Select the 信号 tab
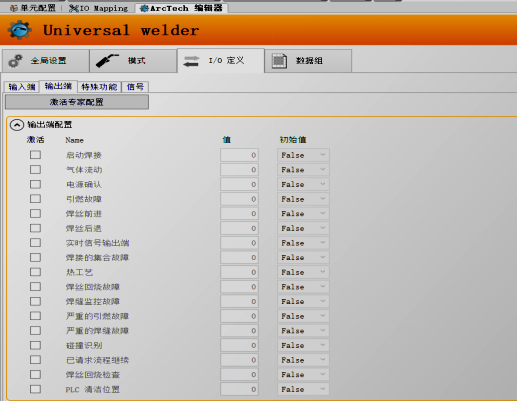 pos(135,87)
